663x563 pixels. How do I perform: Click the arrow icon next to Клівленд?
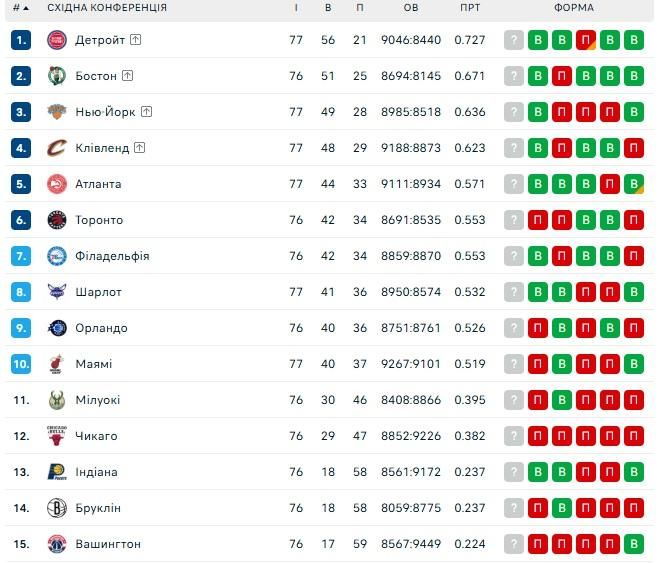[x=140, y=148]
